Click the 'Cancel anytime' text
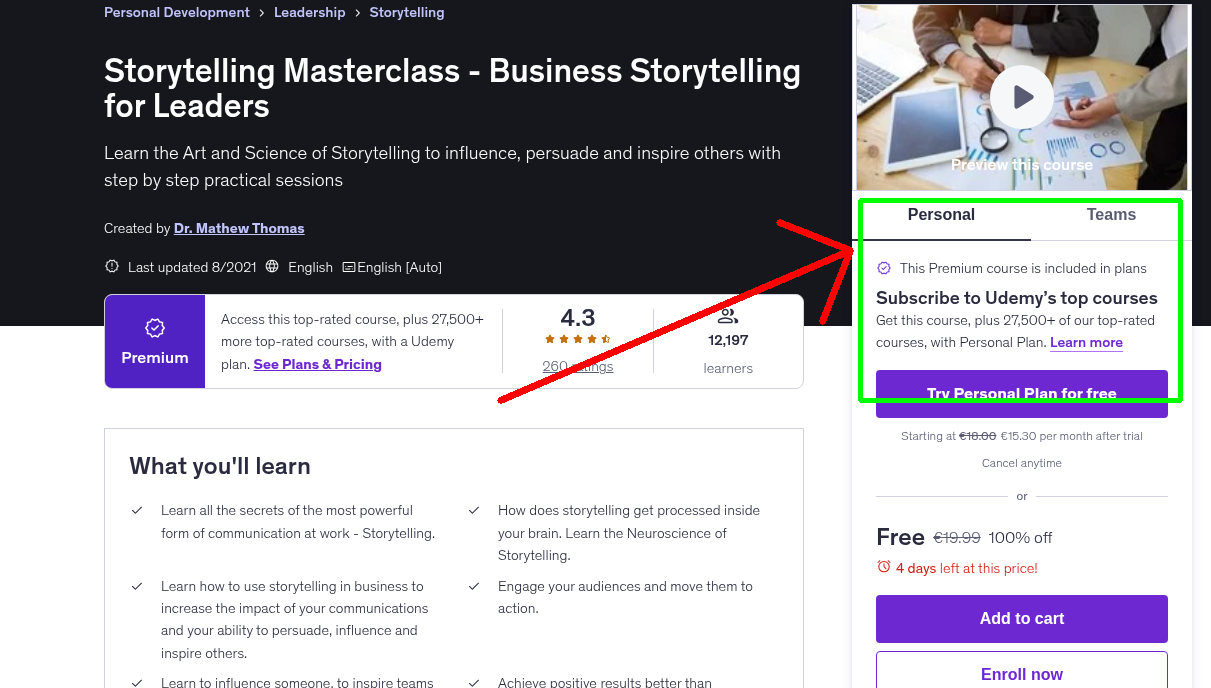1211x688 pixels. tap(1022, 463)
